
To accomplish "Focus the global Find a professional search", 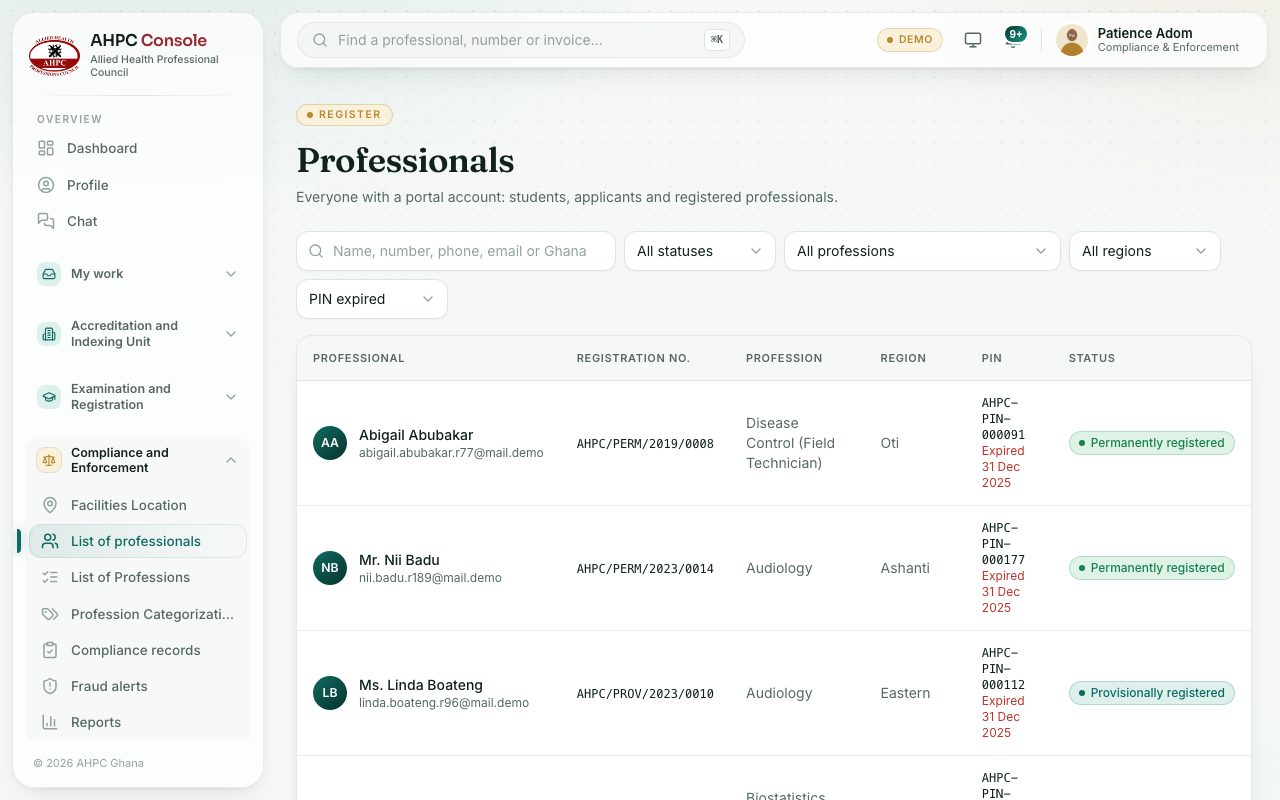I will [x=521, y=40].
